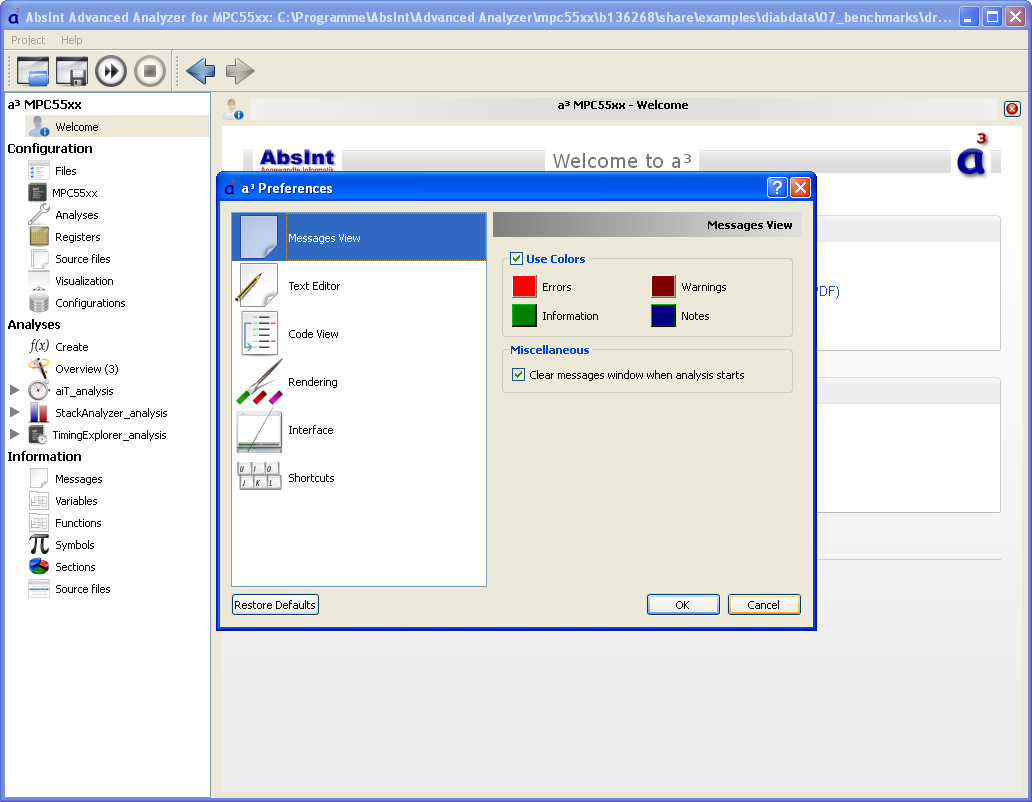Open the Rendering preferences page
The image size is (1032, 802).
pyautogui.click(x=359, y=382)
